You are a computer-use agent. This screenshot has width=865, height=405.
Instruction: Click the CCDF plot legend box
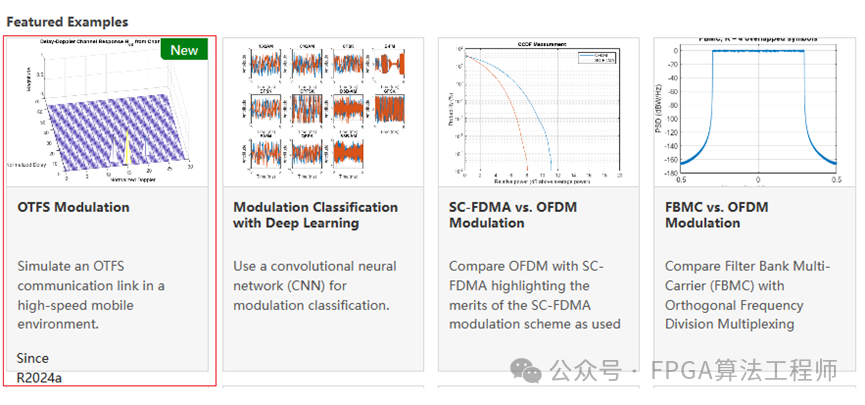pyautogui.click(x=597, y=57)
